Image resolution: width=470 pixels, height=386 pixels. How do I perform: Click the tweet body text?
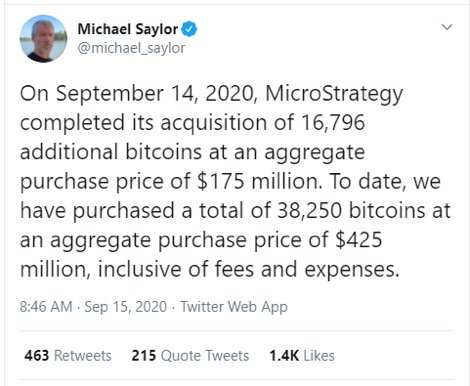(x=235, y=181)
